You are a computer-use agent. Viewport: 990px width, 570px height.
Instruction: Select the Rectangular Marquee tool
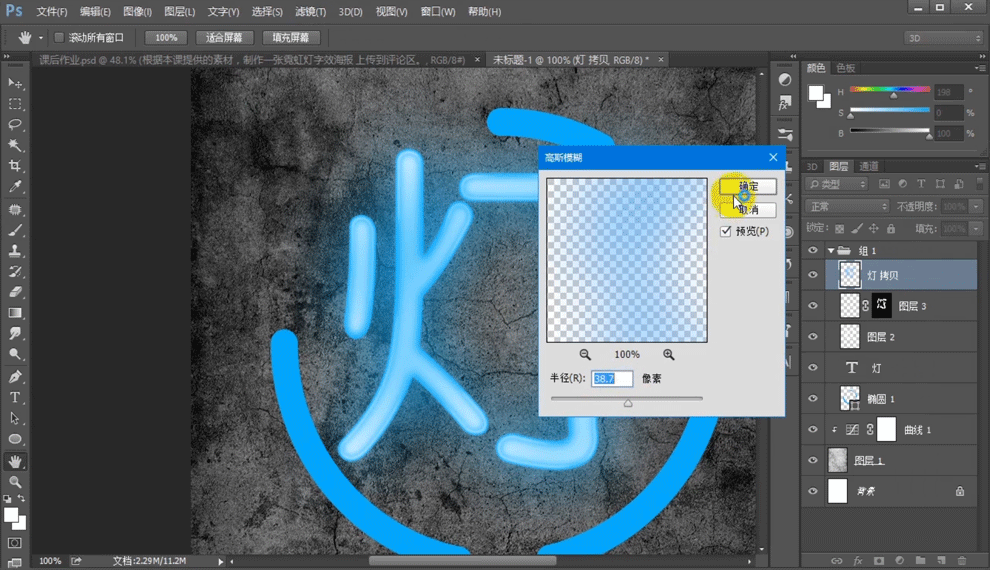15,104
